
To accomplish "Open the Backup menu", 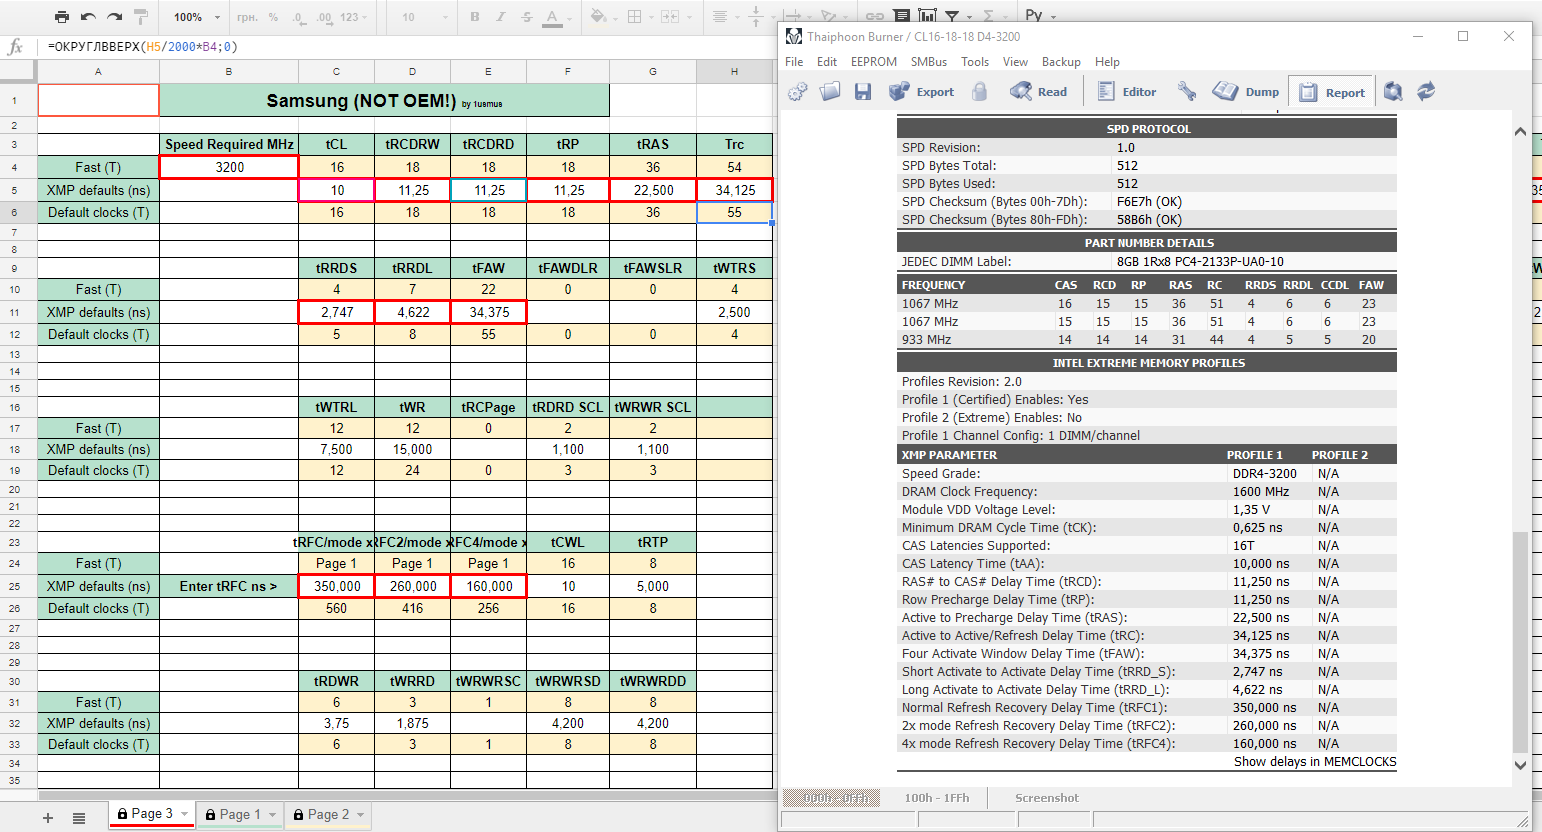I will coord(1061,62).
